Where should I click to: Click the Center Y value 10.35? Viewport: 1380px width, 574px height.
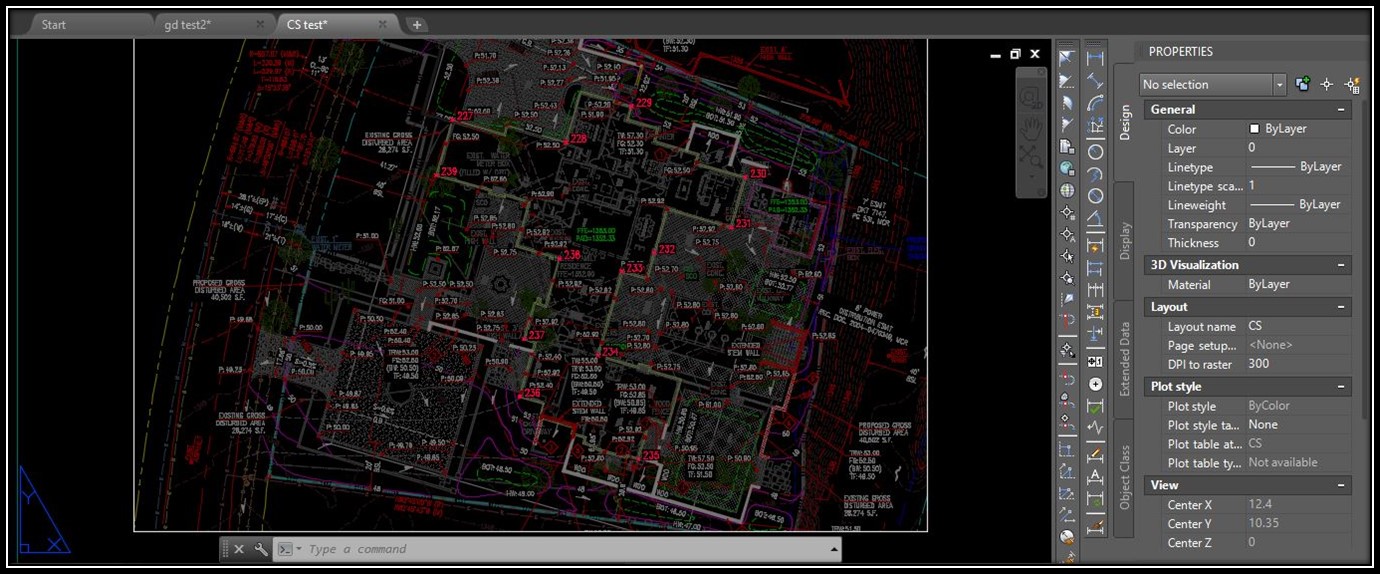pos(1263,524)
